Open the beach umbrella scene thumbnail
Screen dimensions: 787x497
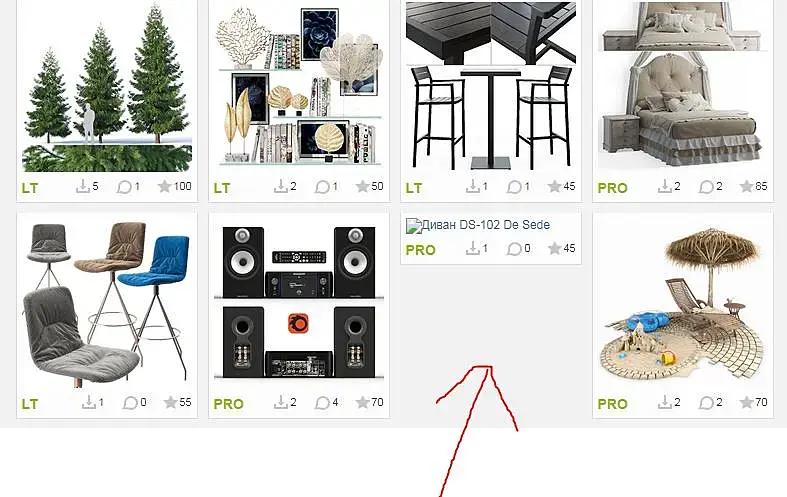click(x=683, y=302)
